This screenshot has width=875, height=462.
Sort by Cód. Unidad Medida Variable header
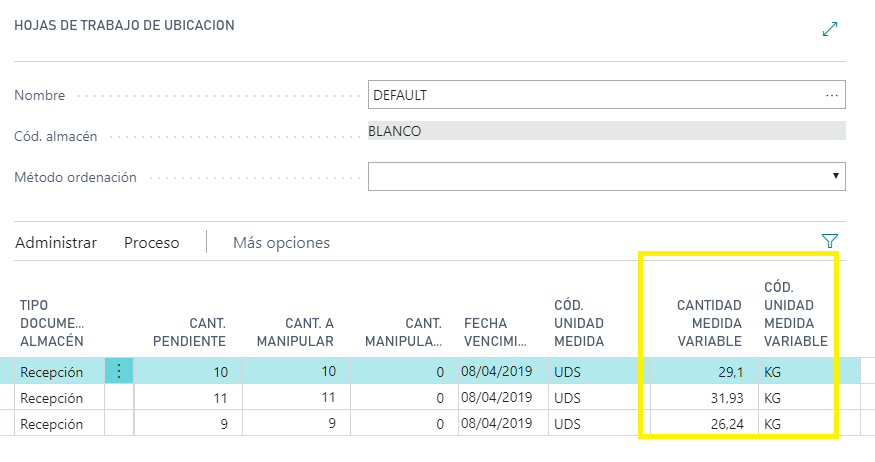[x=796, y=314]
